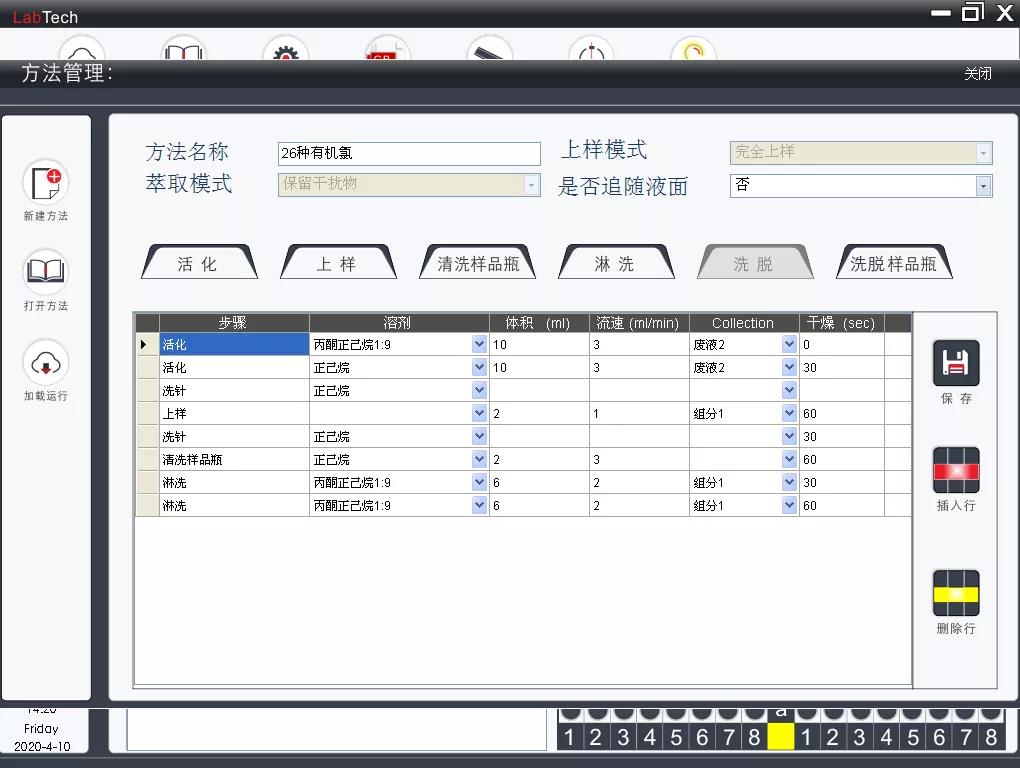Screen dimensions: 1020x768
Task: Open Collection dropdown for 上样 row
Action: 789,414
